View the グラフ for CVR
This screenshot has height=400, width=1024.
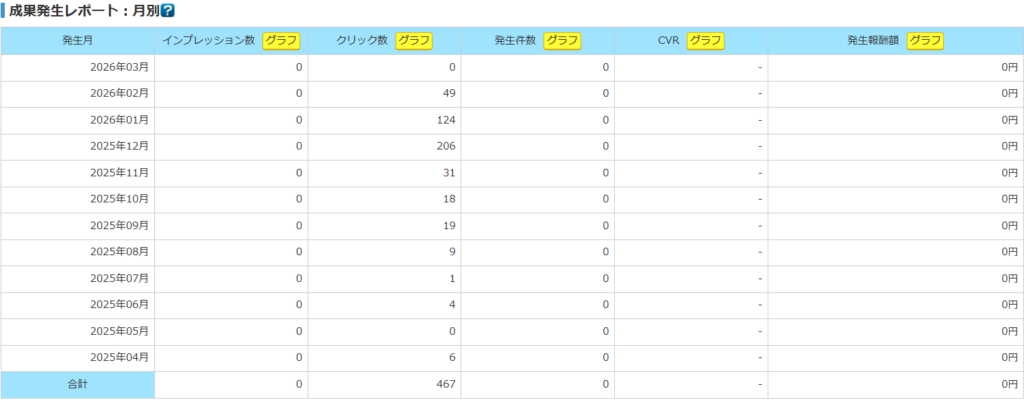pyautogui.click(x=706, y=41)
